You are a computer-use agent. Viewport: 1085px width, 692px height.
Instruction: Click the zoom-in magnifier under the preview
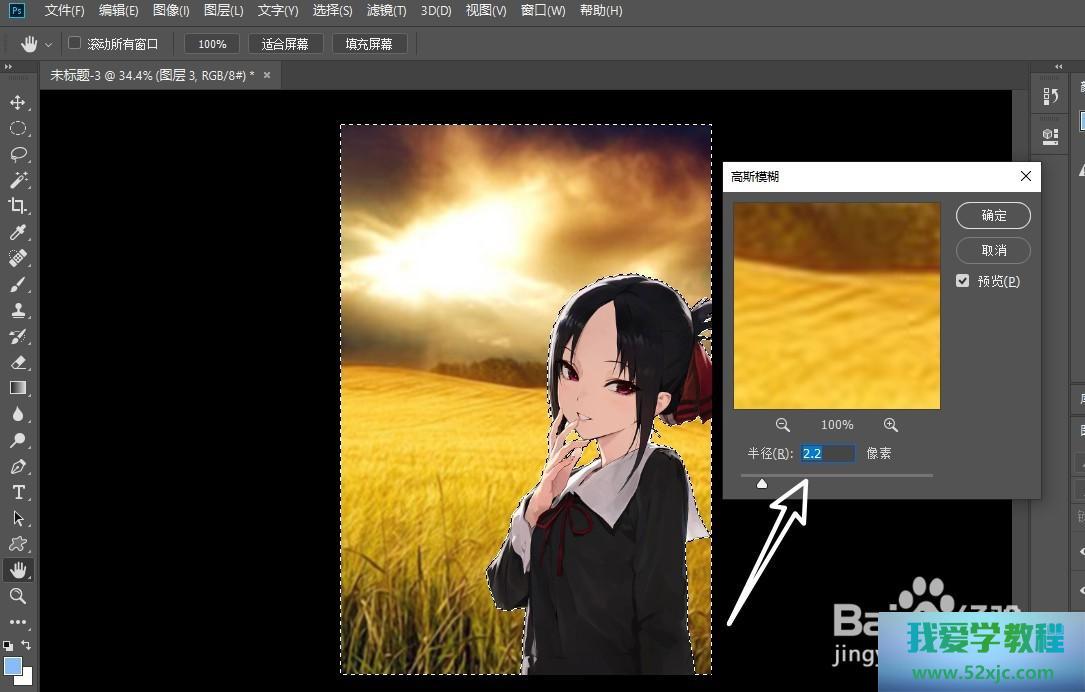[890, 425]
